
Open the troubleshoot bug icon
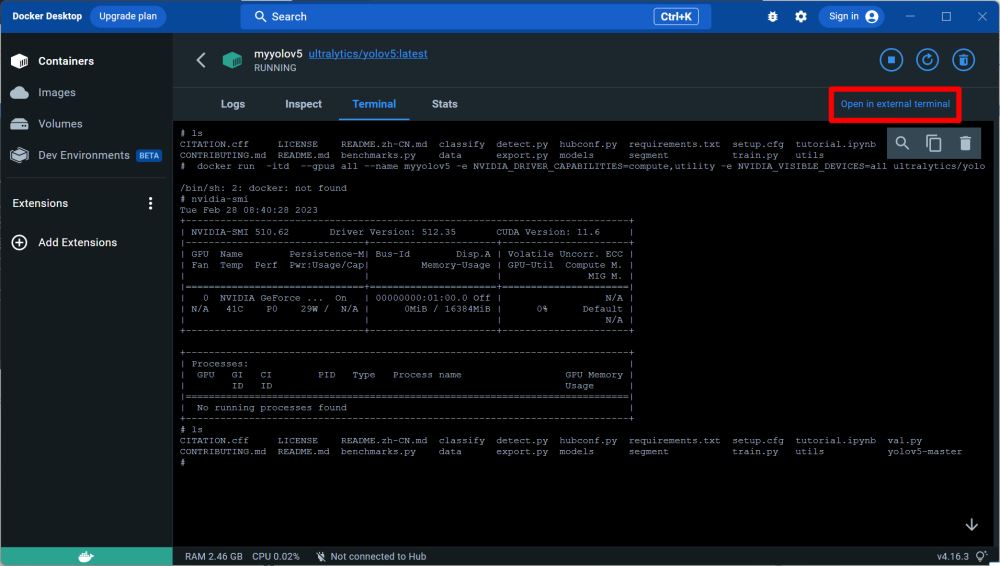pos(772,17)
